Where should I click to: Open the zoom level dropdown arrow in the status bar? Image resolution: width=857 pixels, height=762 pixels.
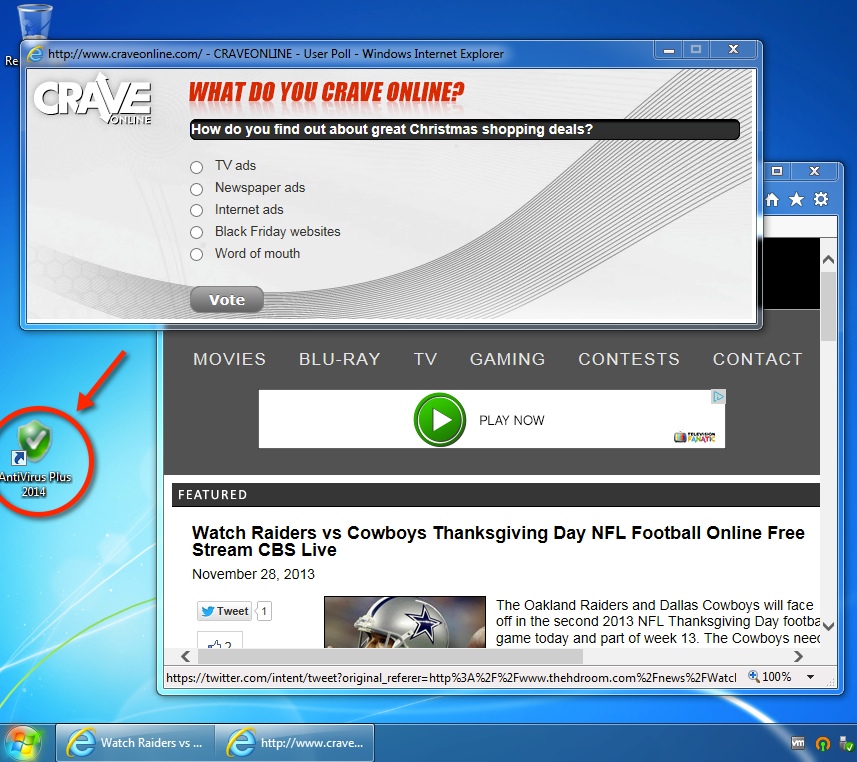tap(811, 677)
